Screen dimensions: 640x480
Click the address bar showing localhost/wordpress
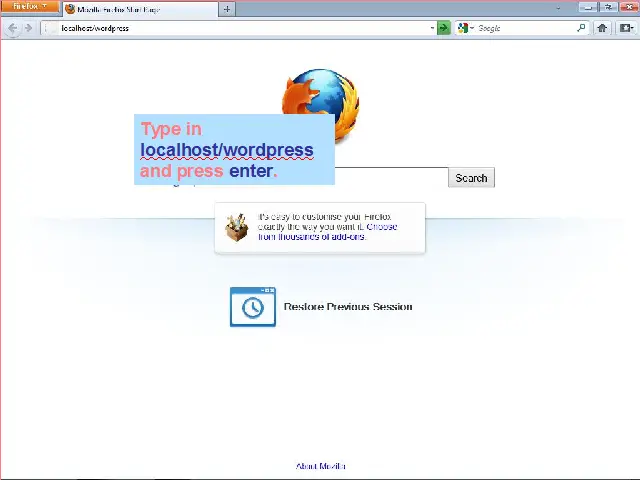pyautogui.click(x=230, y=28)
